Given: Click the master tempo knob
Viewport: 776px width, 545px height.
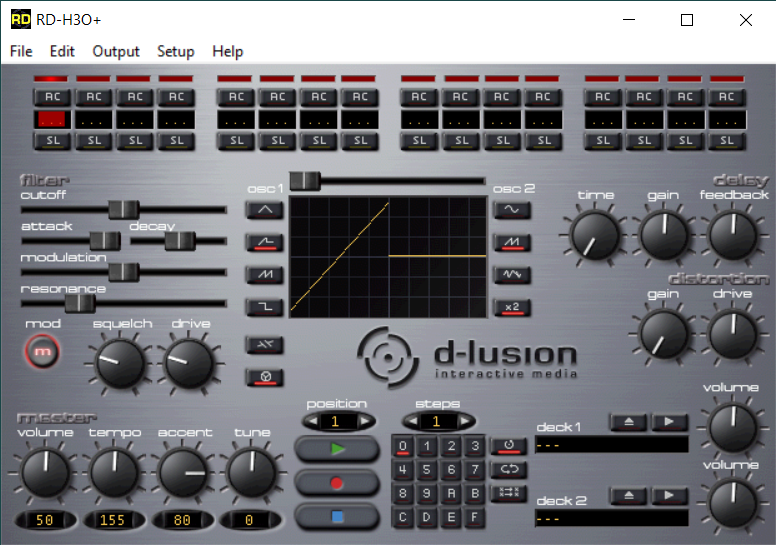Looking at the screenshot, I should (x=114, y=473).
